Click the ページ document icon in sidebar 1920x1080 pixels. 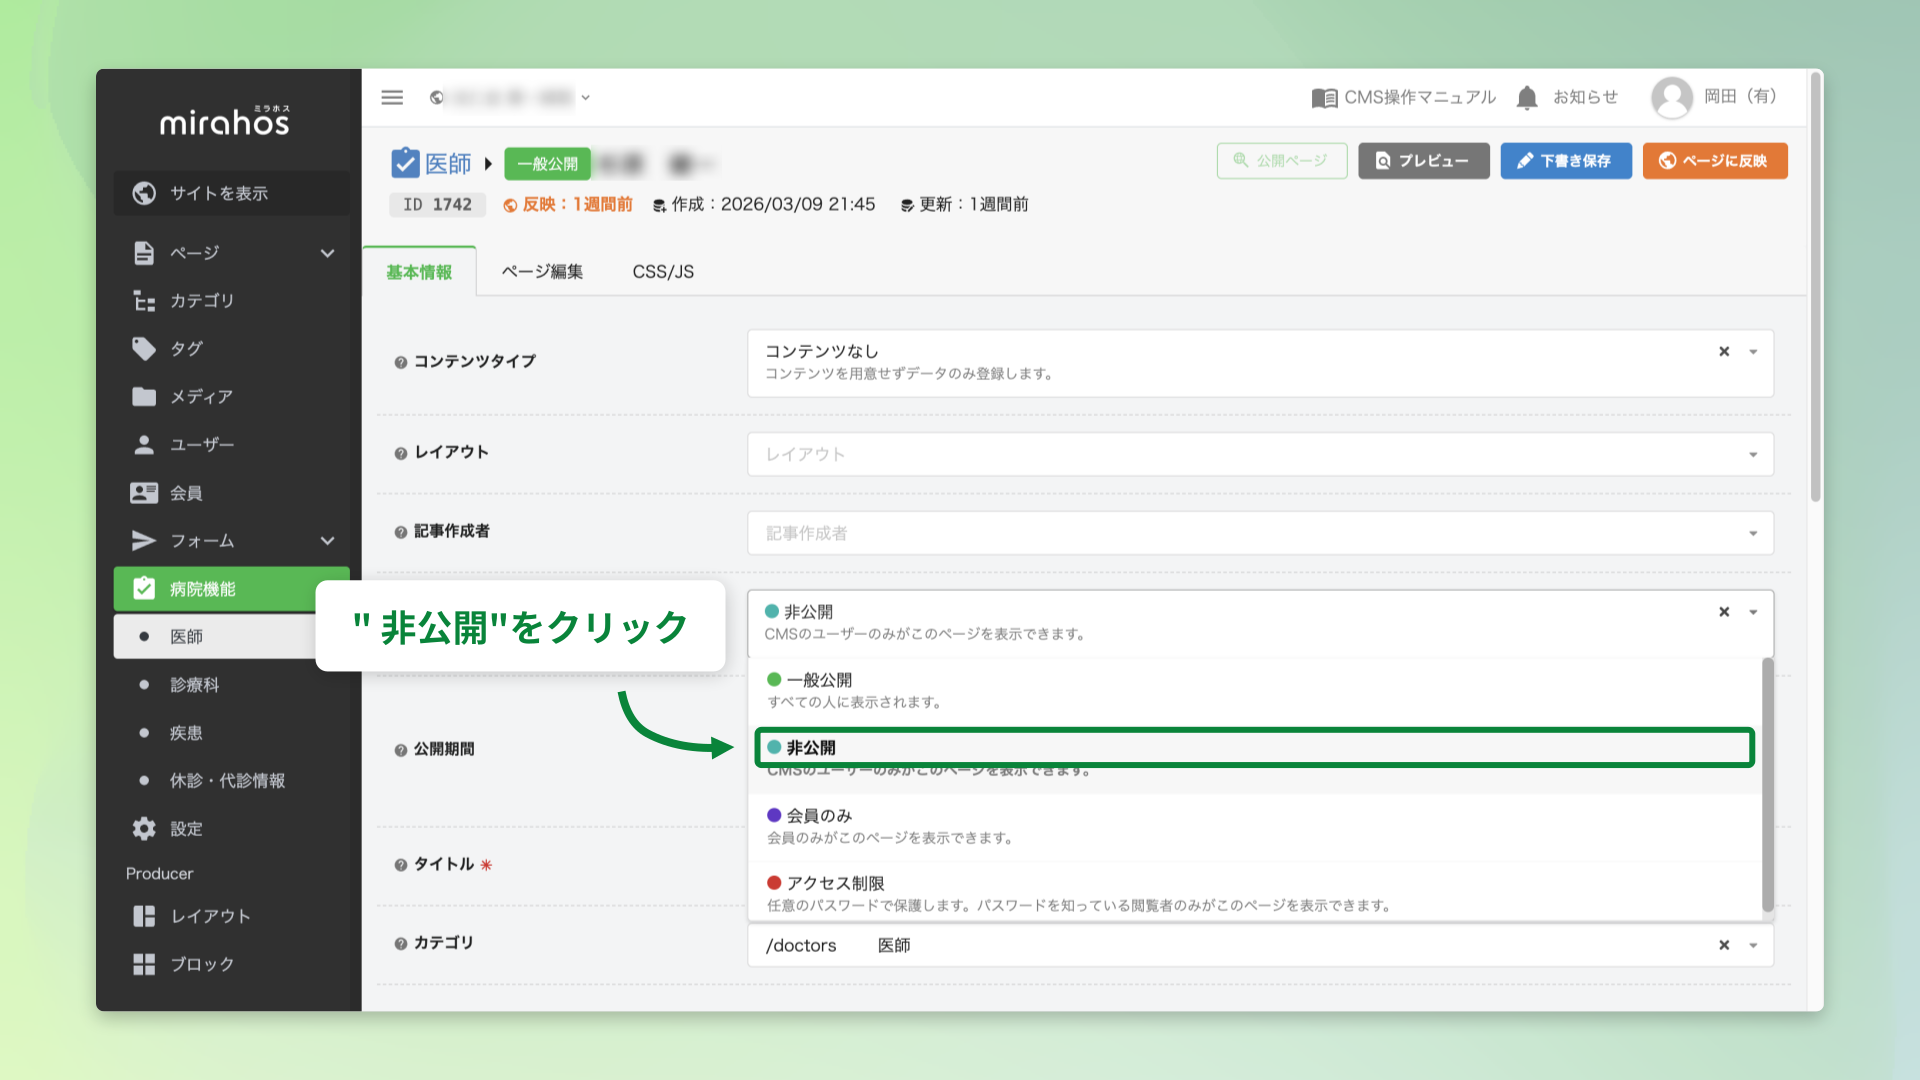tap(144, 253)
